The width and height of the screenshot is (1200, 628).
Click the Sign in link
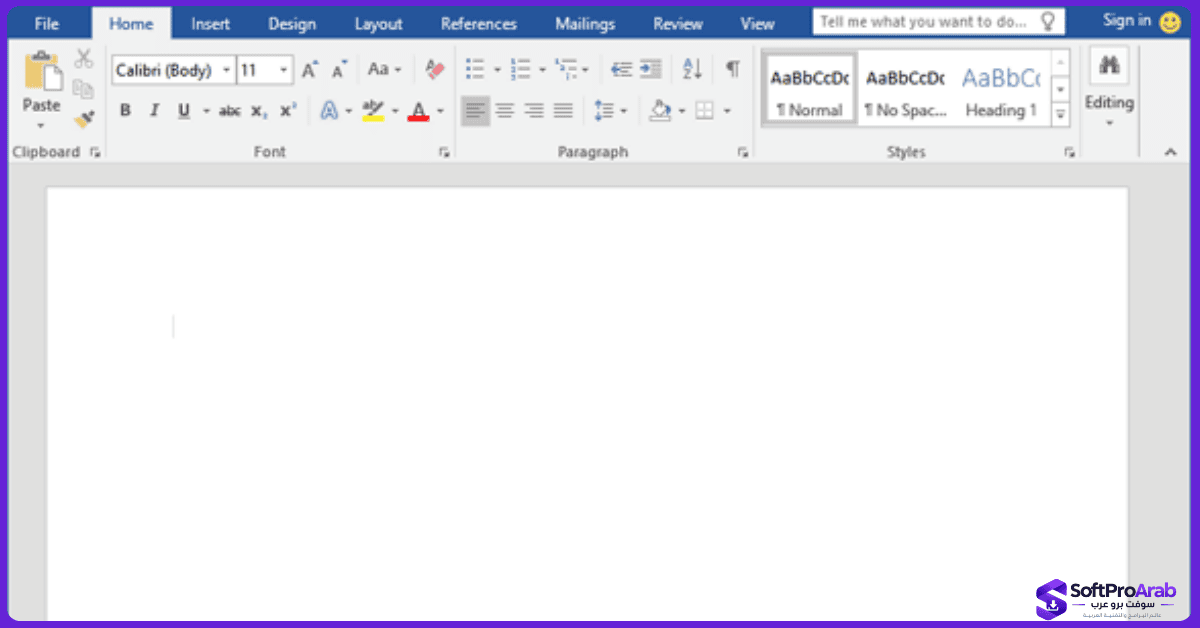point(1127,21)
